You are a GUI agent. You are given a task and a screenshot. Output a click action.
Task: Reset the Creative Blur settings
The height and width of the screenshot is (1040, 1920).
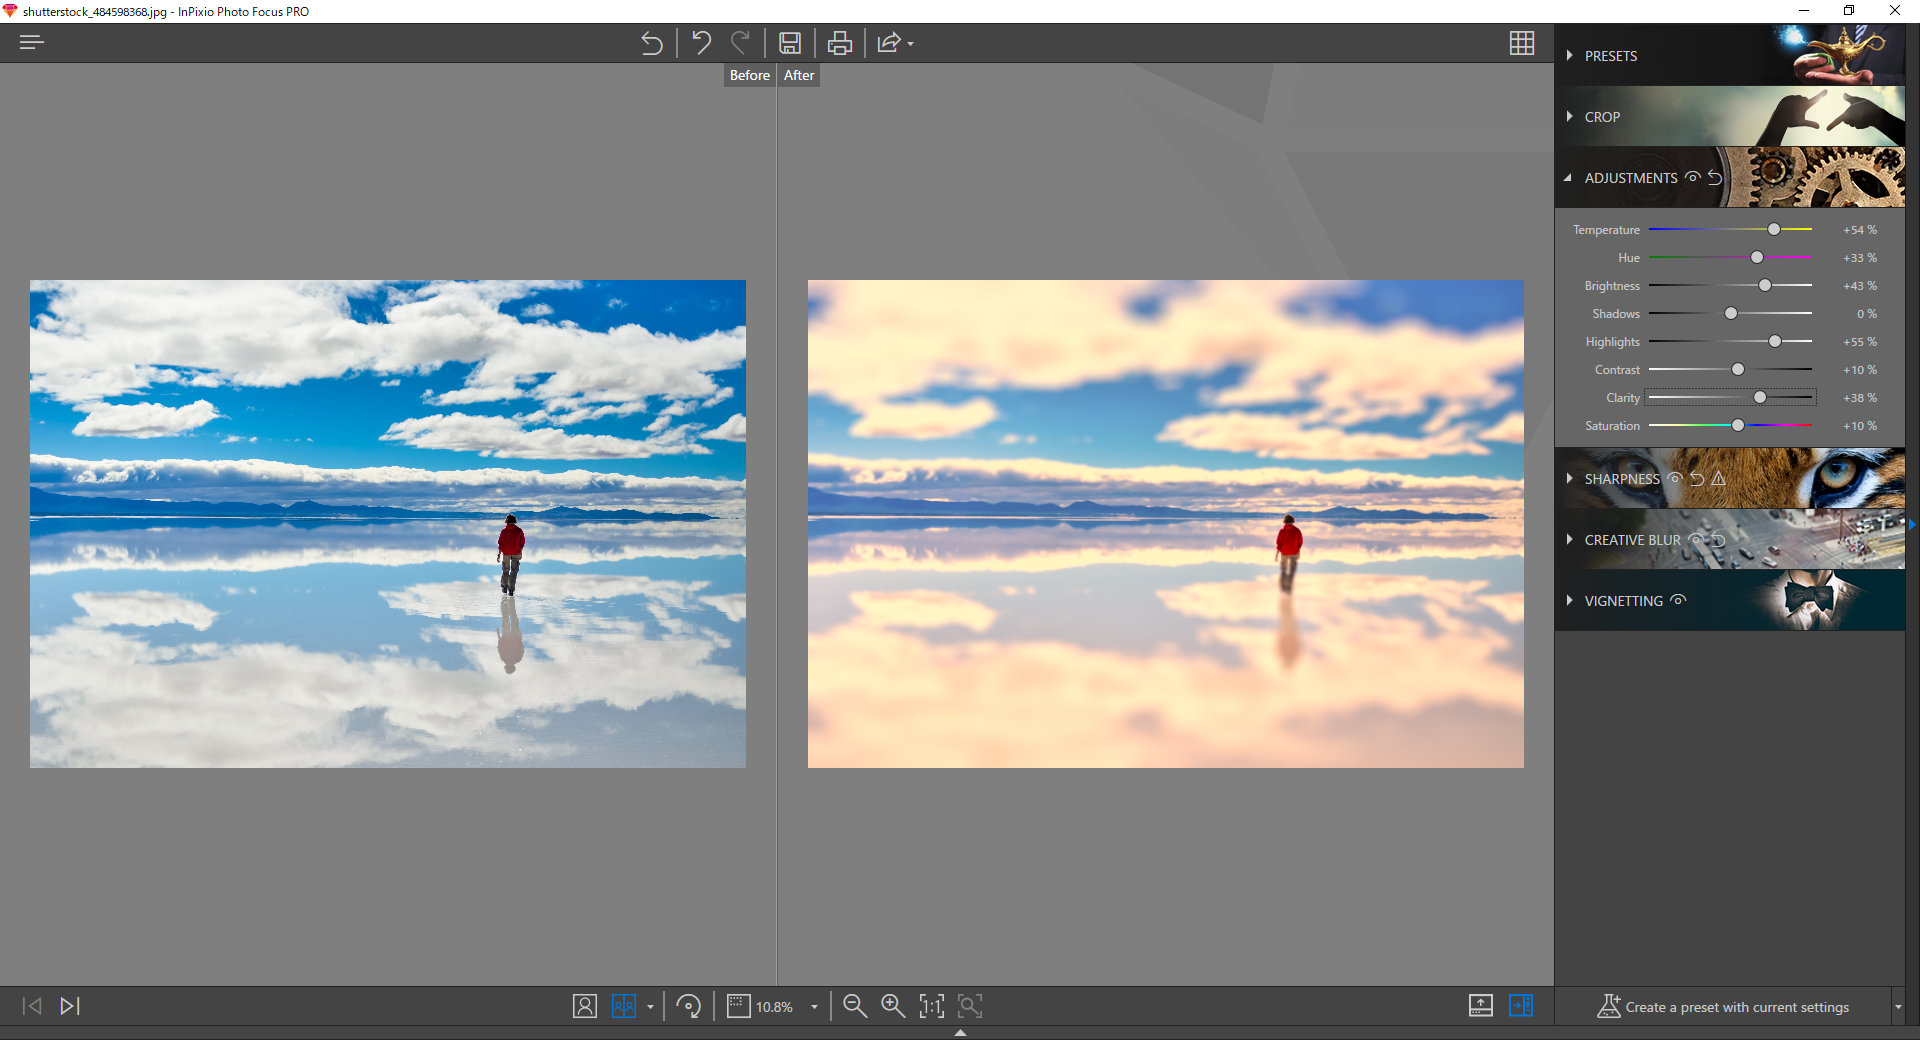[1718, 540]
